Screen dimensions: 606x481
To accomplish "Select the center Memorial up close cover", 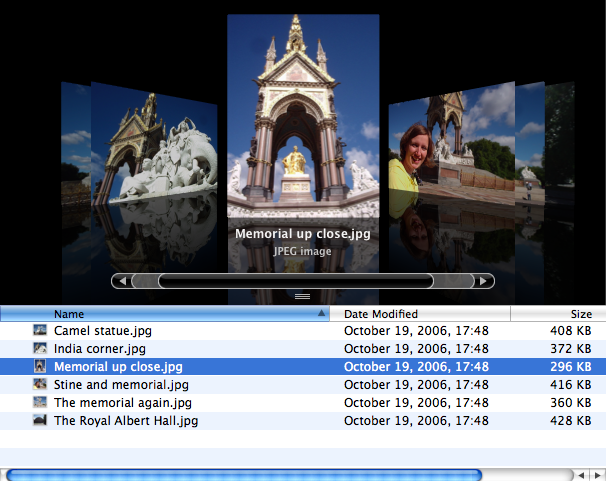I will point(303,116).
